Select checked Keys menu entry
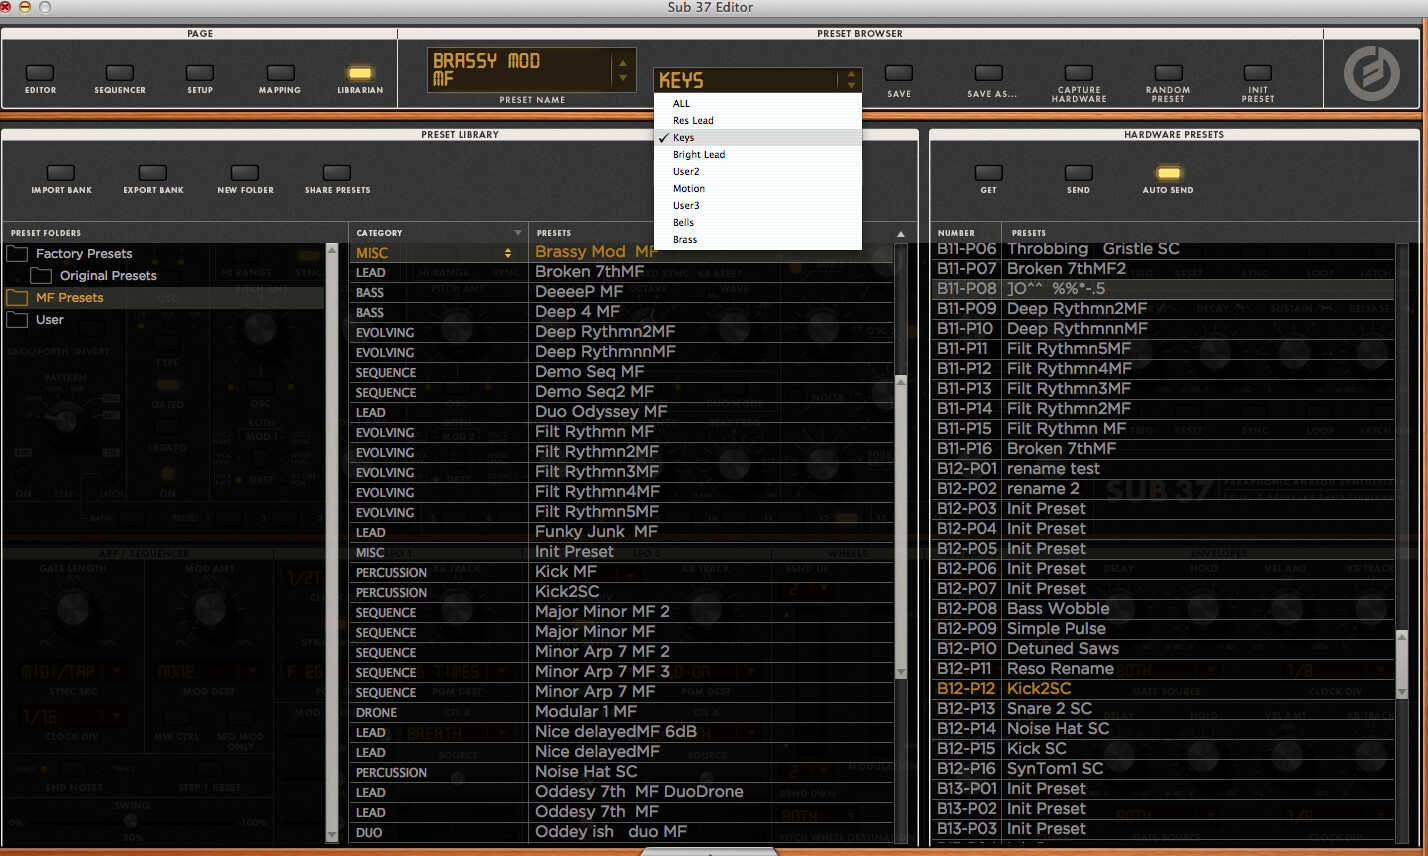The width and height of the screenshot is (1428, 856). click(x=758, y=137)
